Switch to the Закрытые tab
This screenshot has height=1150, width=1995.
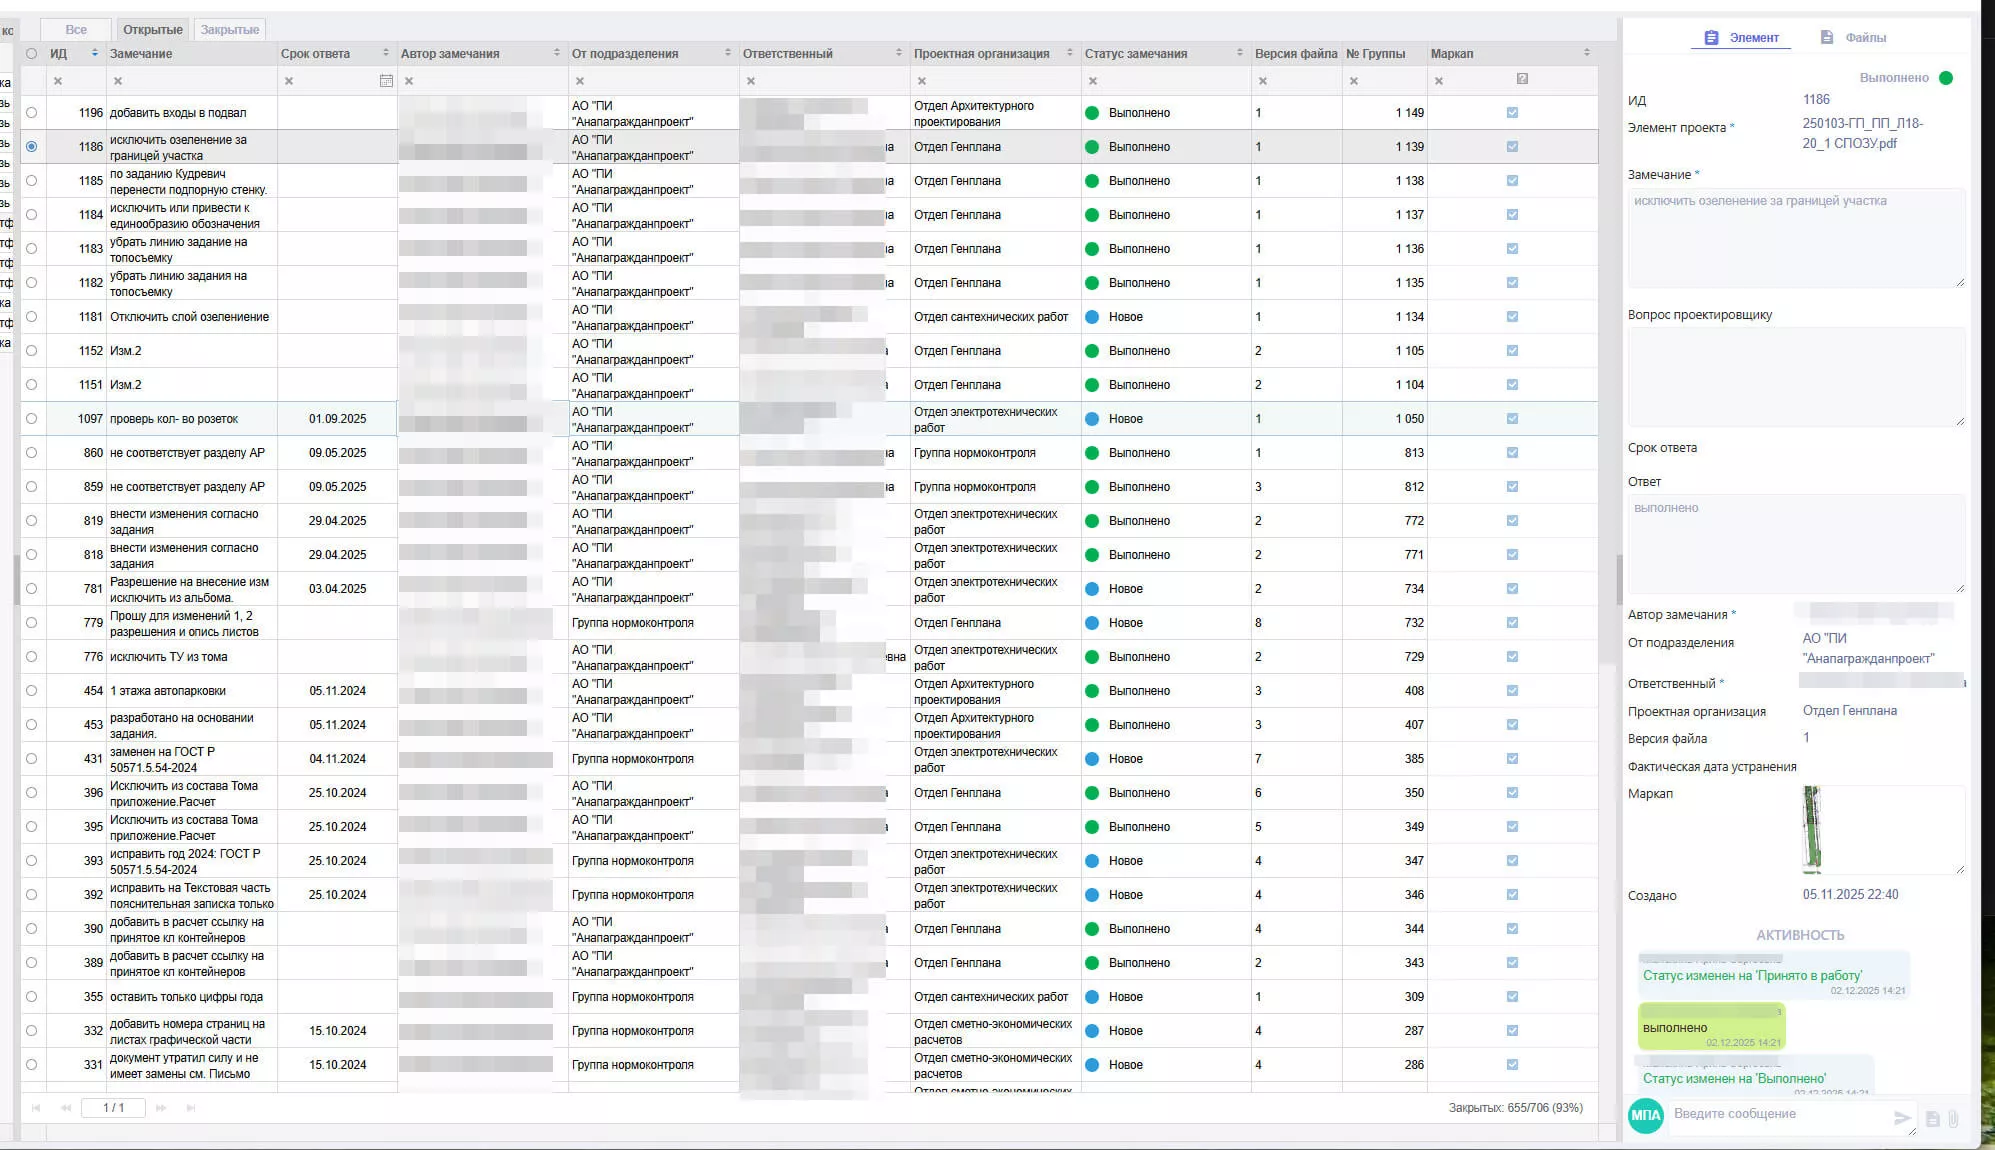pyautogui.click(x=230, y=29)
